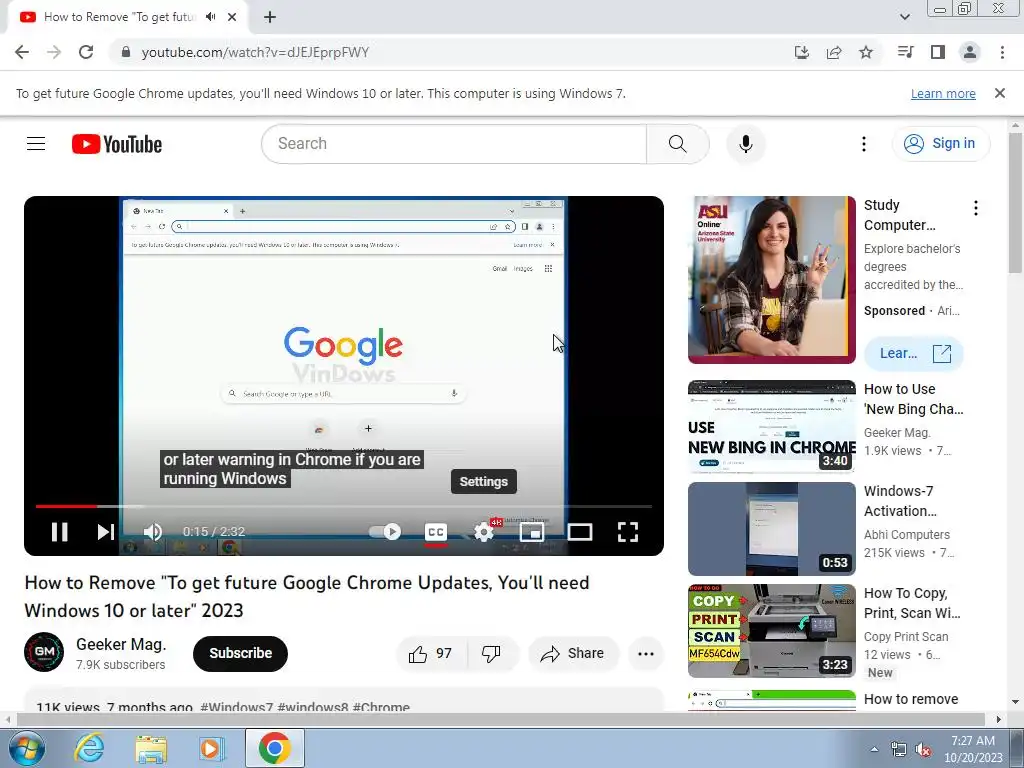Click the search magnifier button
Screen dimensions: 1024x768
pyautogui.click(x=678, y=144)
